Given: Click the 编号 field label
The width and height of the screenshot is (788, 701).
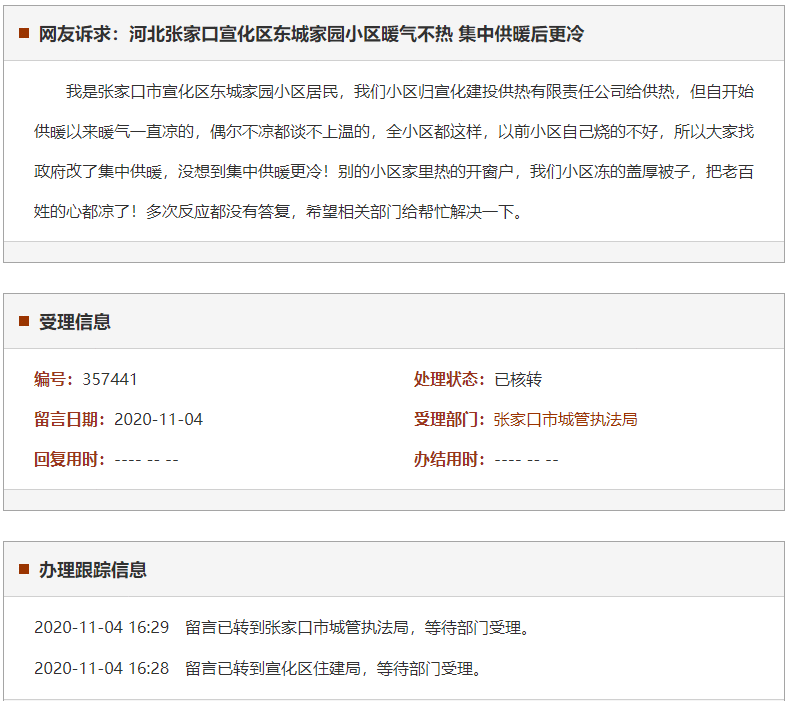Looking at the screenshot, I should [54, 380].
